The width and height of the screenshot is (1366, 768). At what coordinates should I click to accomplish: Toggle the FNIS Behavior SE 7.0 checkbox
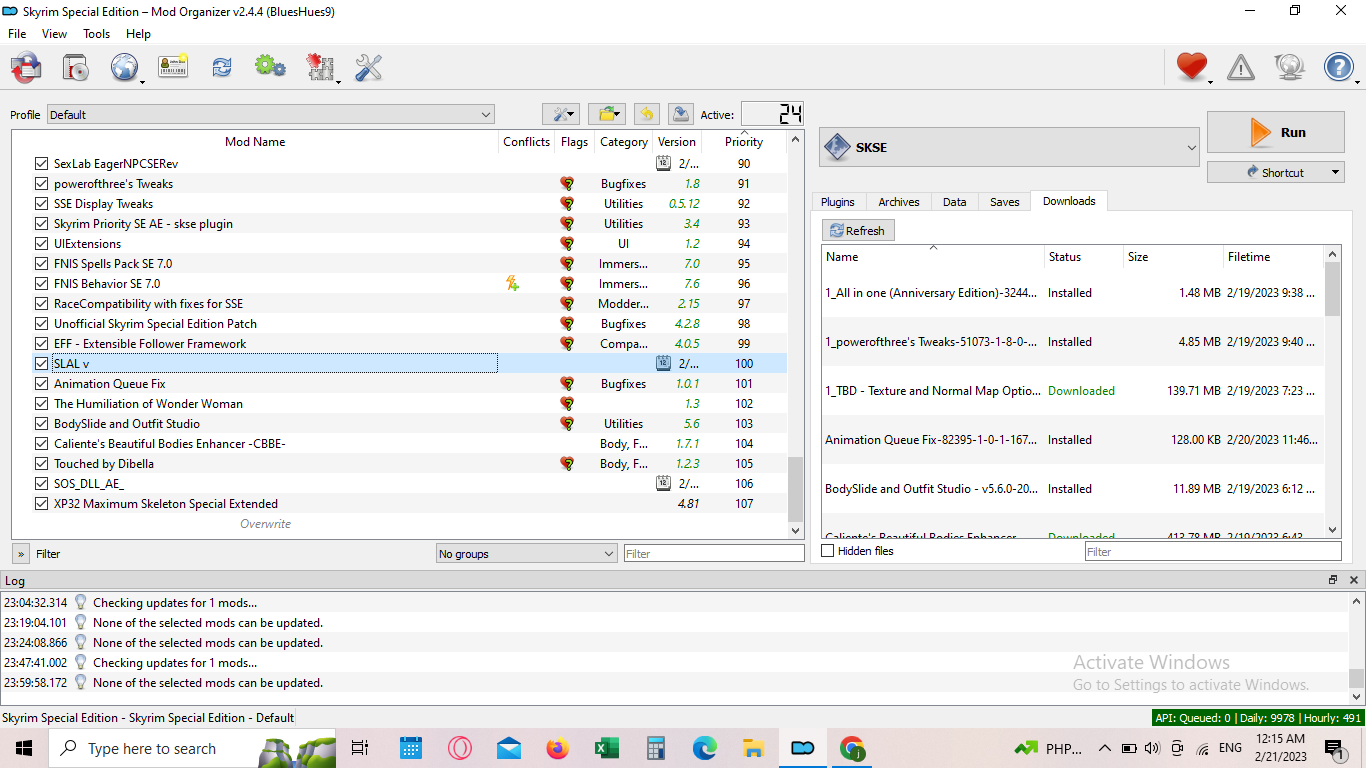tap(41, 284)
